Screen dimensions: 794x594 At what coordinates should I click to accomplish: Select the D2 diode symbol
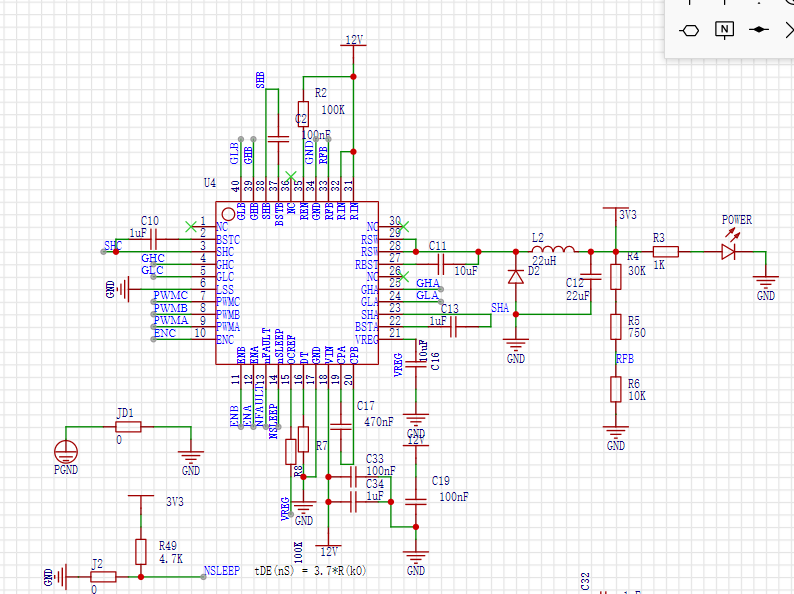coord(516,276)
